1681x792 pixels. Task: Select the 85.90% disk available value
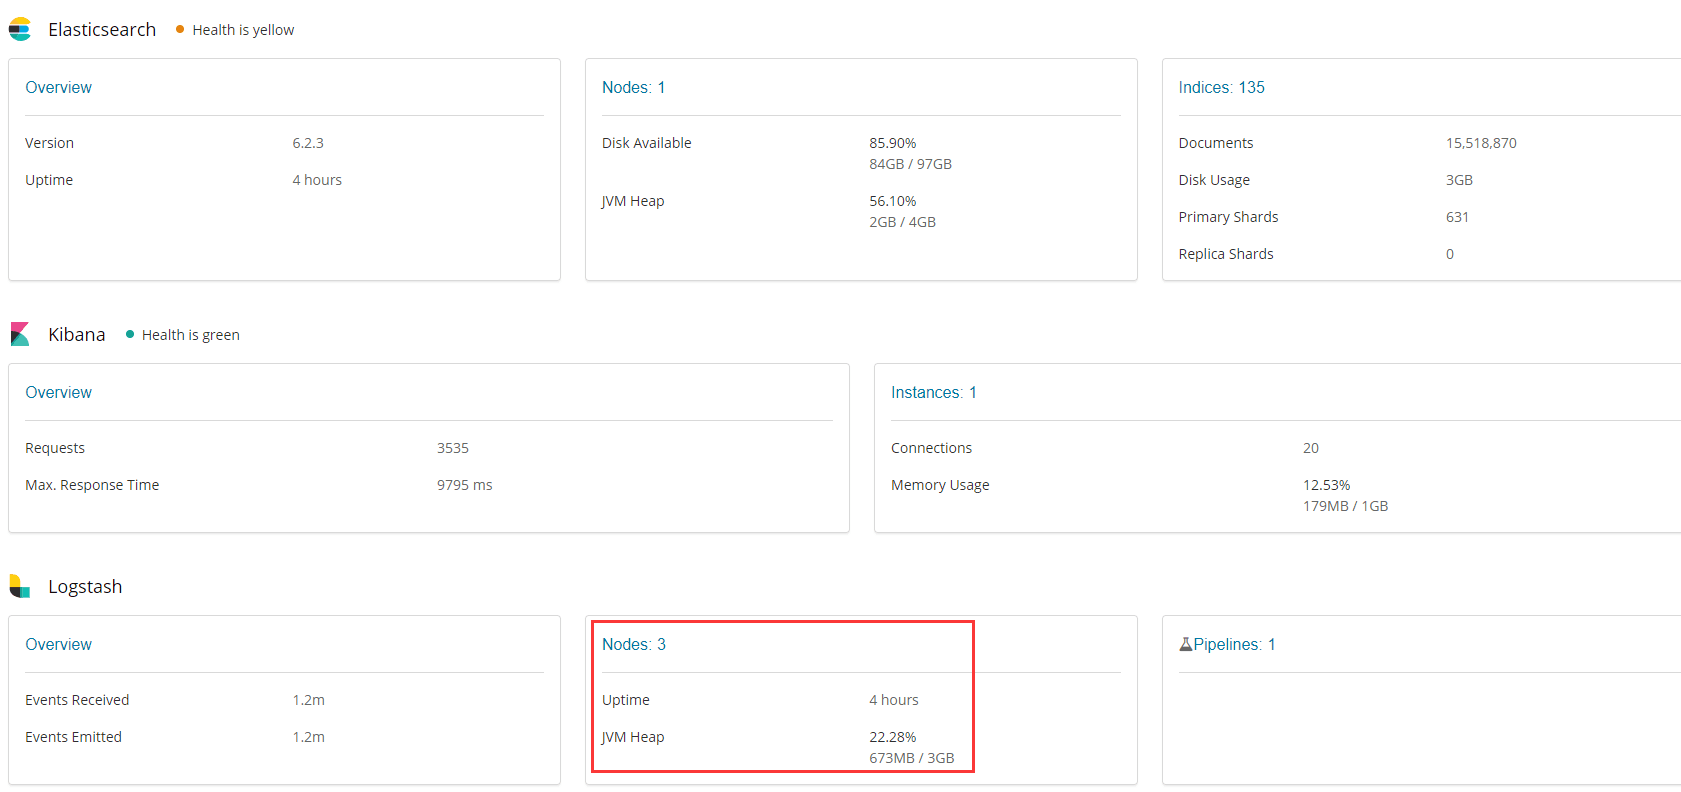(x=893, y=143)
